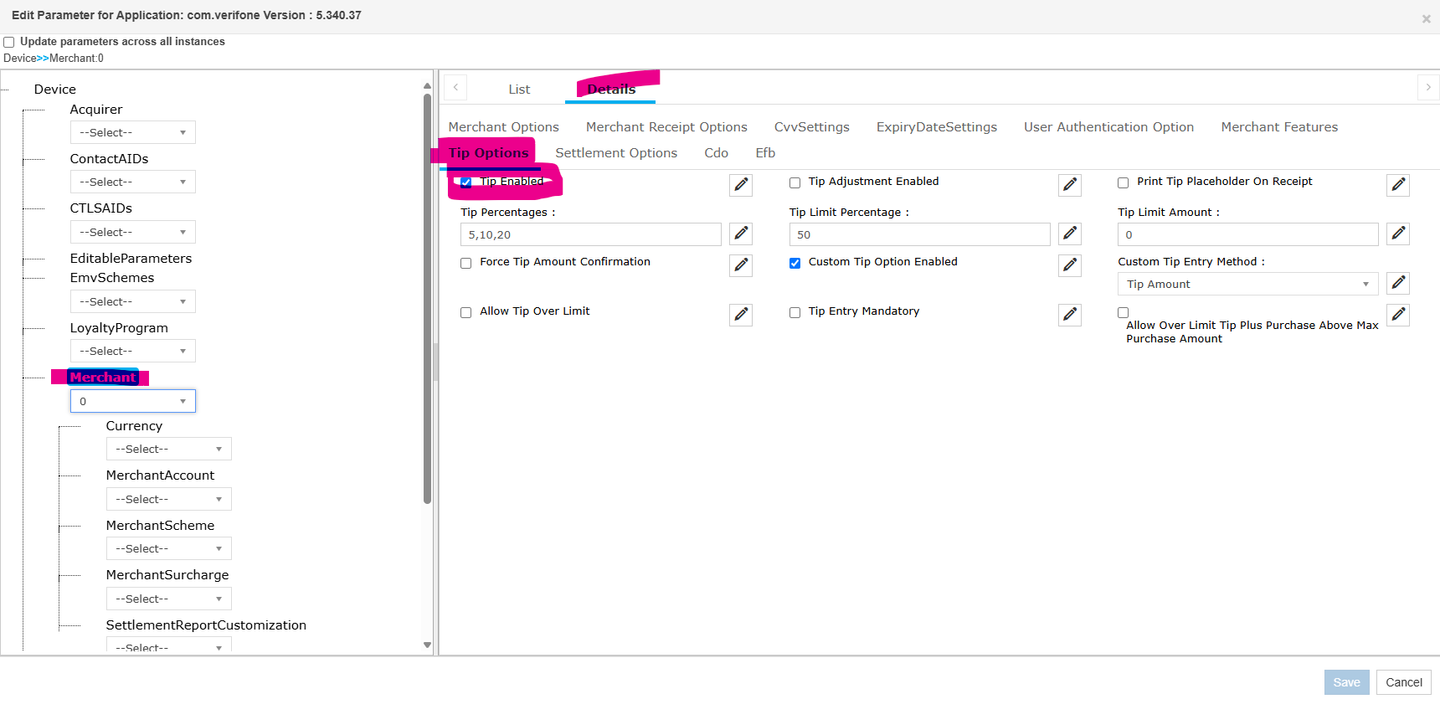
Task: Click the edit pencil for Tip Adjustment Enabled
Action: 1070,184
